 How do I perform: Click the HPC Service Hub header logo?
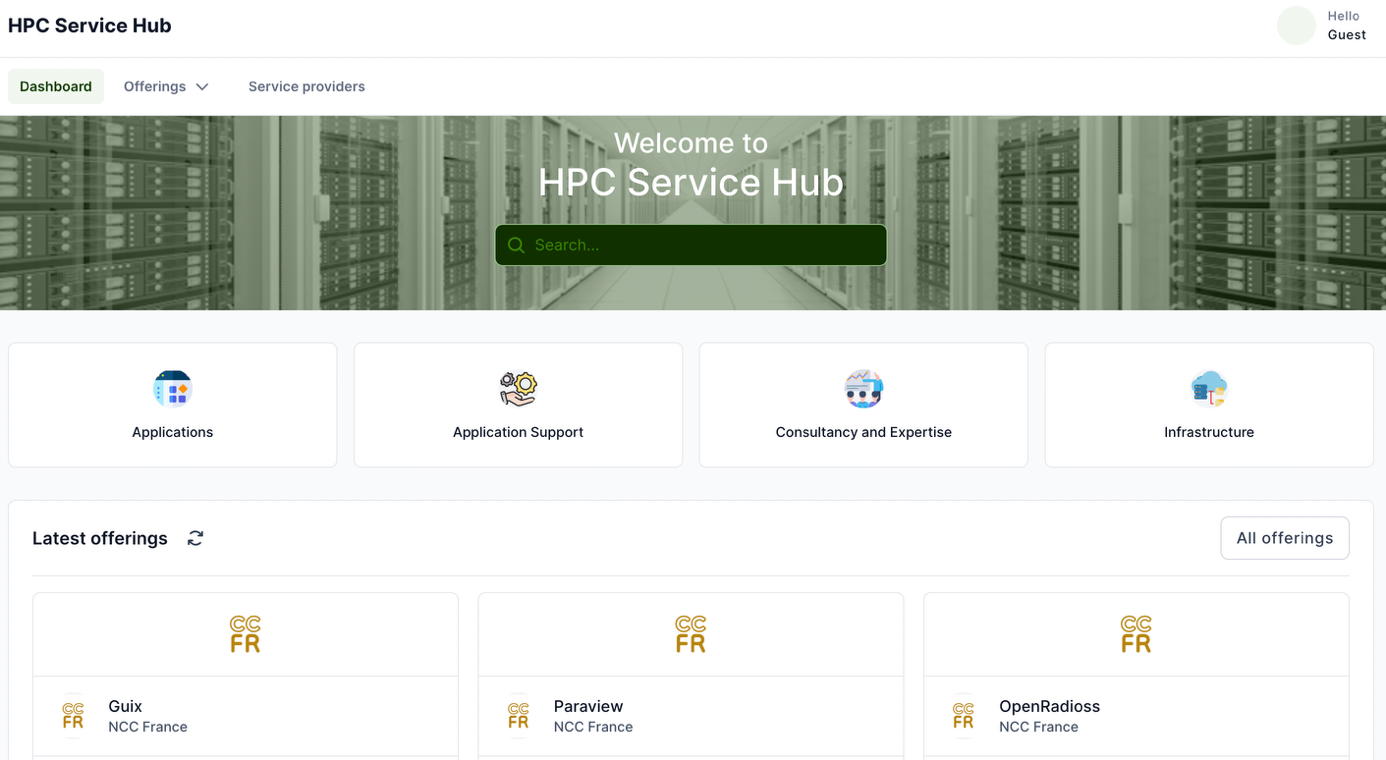click(89, 25)
